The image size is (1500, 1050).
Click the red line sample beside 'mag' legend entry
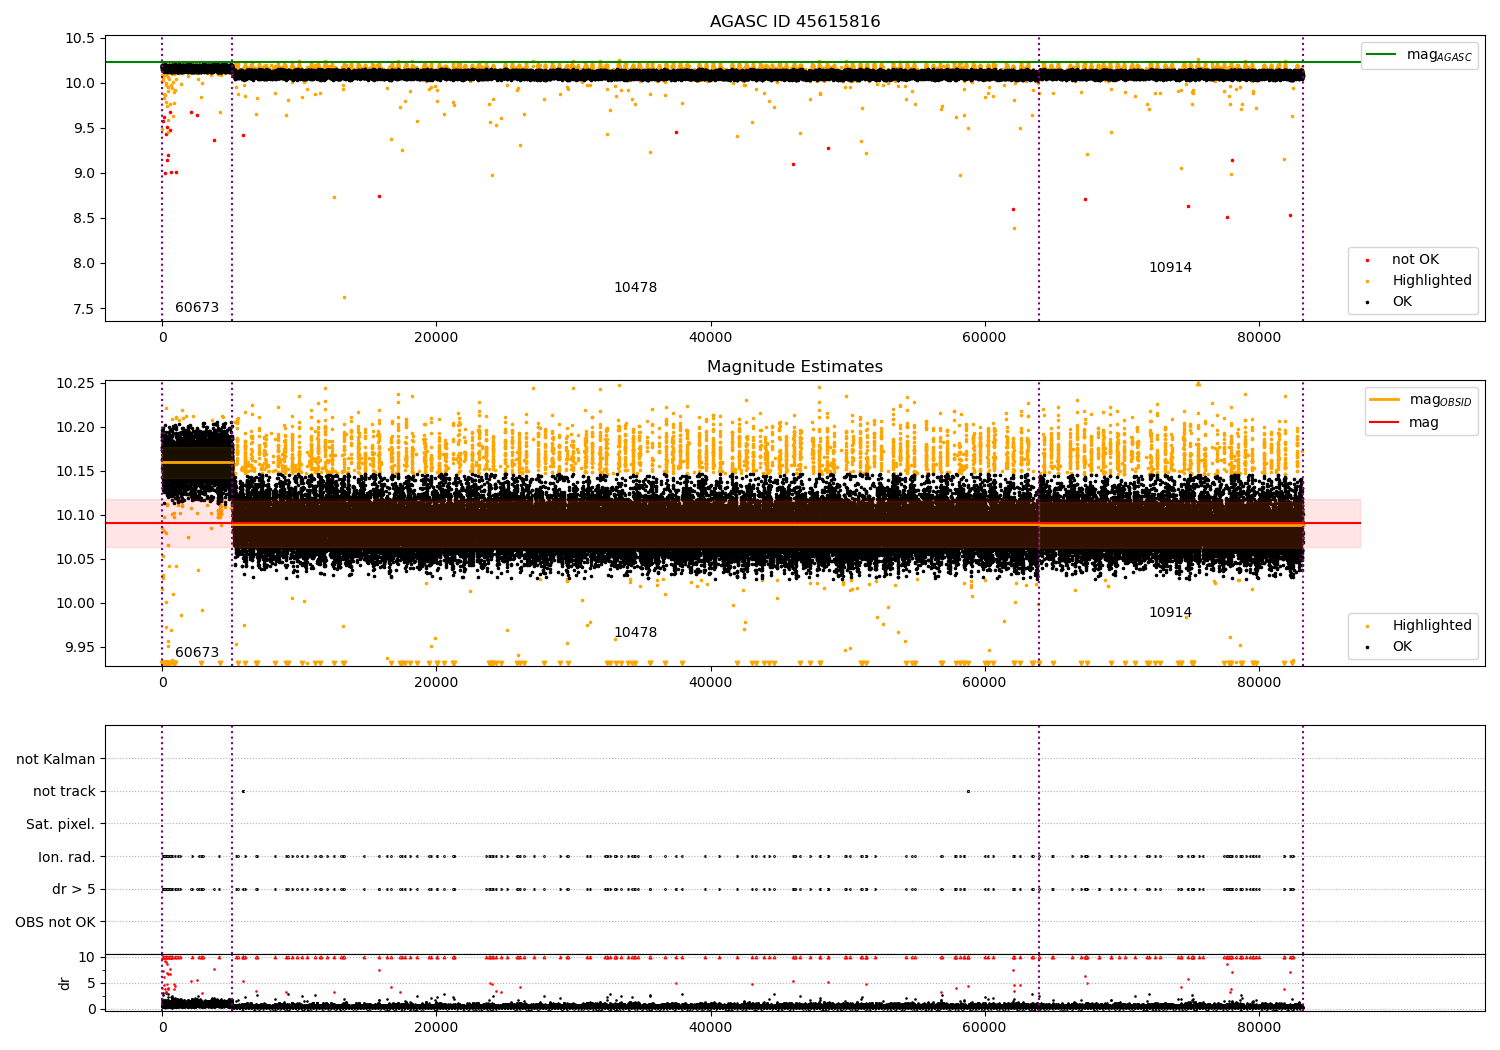pos(1384,423)
